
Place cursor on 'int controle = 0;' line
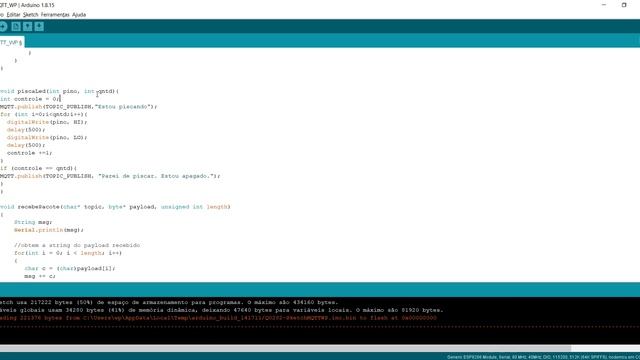30,99
